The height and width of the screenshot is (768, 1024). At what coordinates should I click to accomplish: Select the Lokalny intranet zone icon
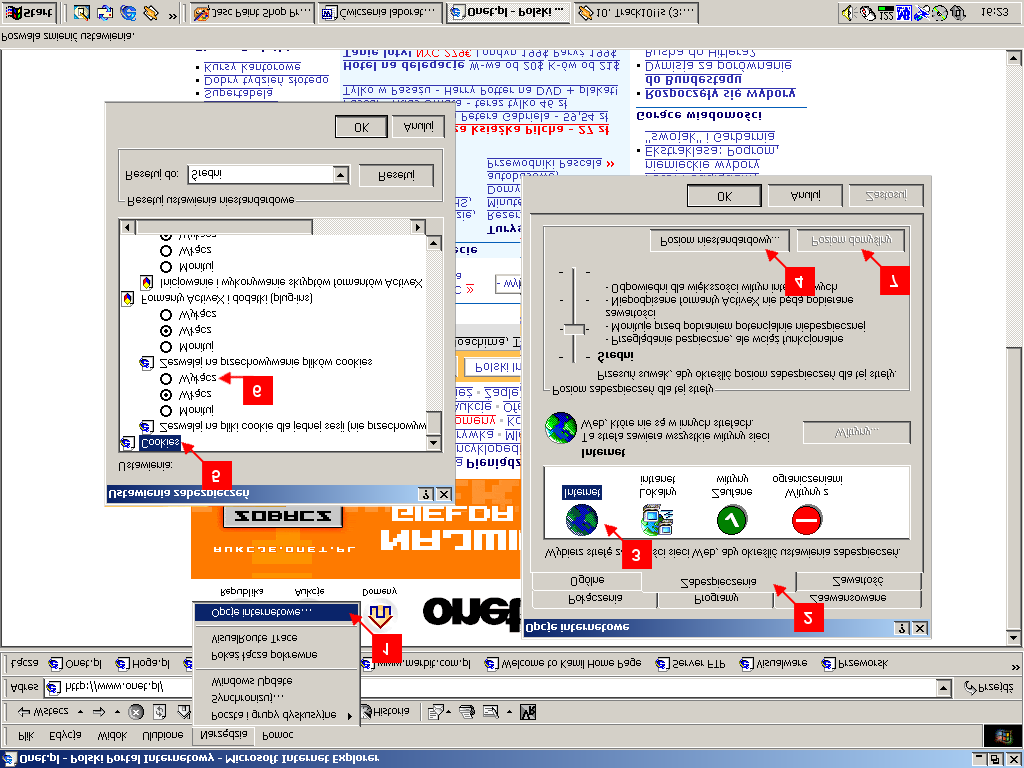tap(658, 520)
